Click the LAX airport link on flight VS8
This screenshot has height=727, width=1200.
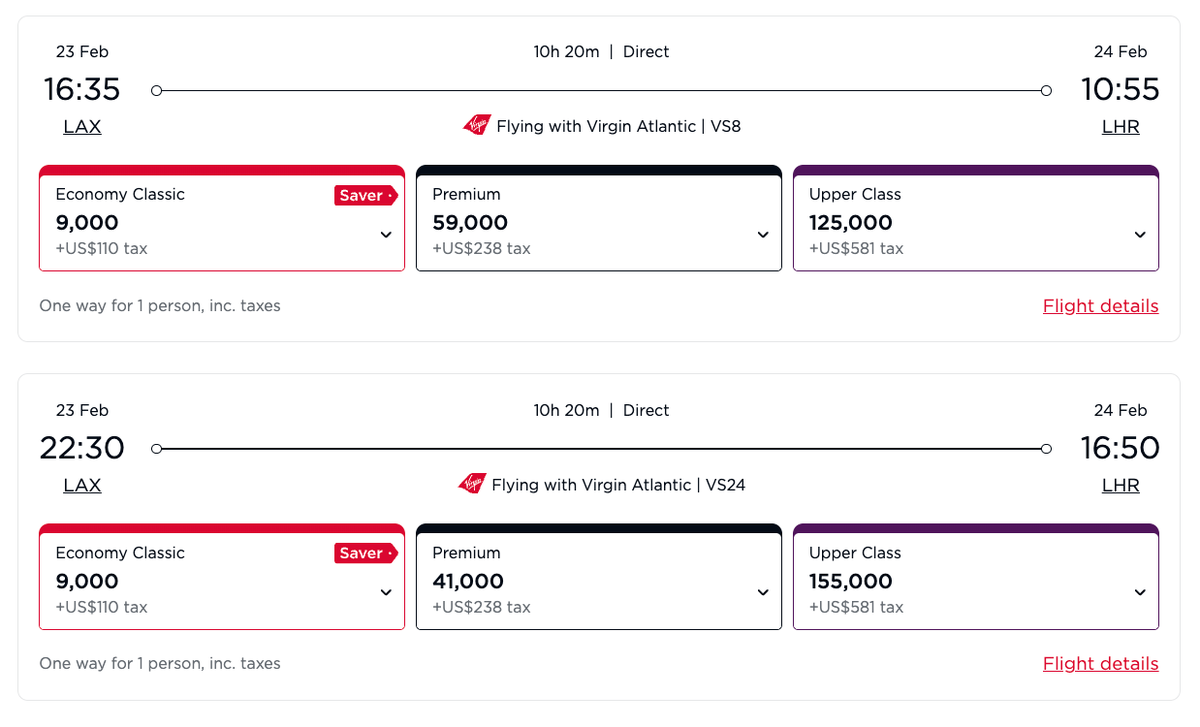82,126
